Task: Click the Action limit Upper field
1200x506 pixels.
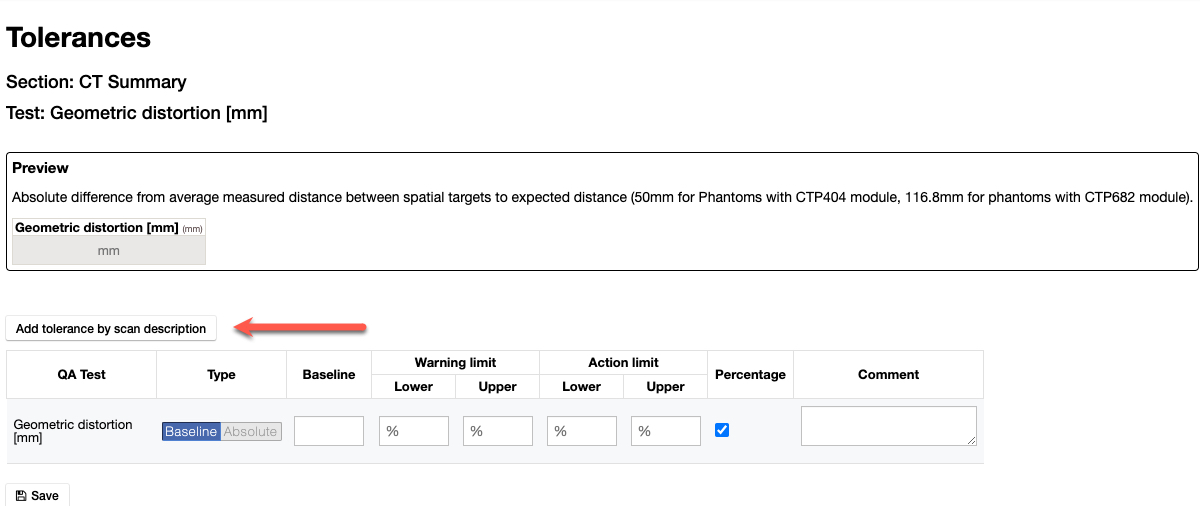Action: pos(666,431)
